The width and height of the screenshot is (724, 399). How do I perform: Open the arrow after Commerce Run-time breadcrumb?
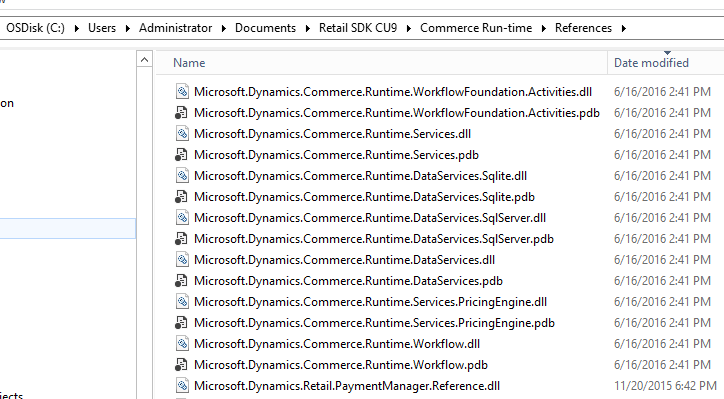(x=543, y=28)
